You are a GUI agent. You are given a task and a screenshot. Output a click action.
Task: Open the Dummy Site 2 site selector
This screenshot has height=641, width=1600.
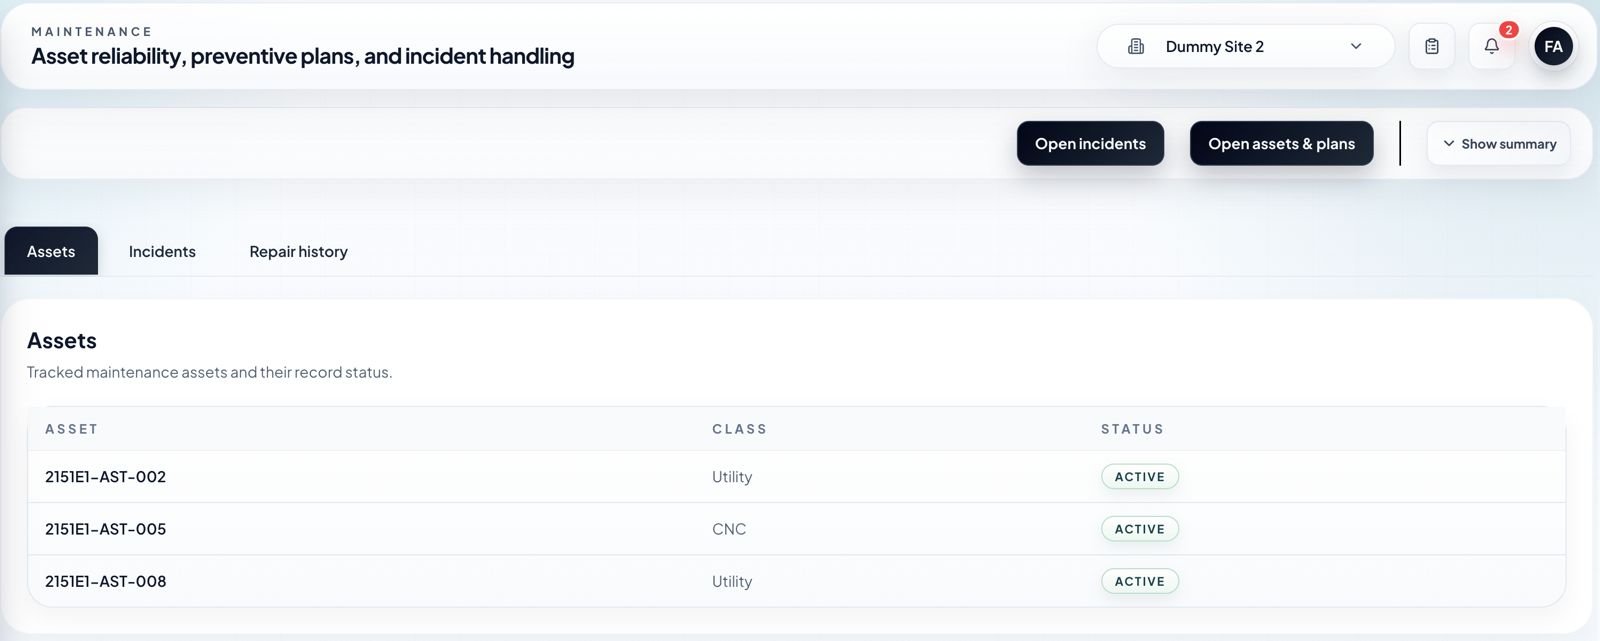click(1245, 46)
